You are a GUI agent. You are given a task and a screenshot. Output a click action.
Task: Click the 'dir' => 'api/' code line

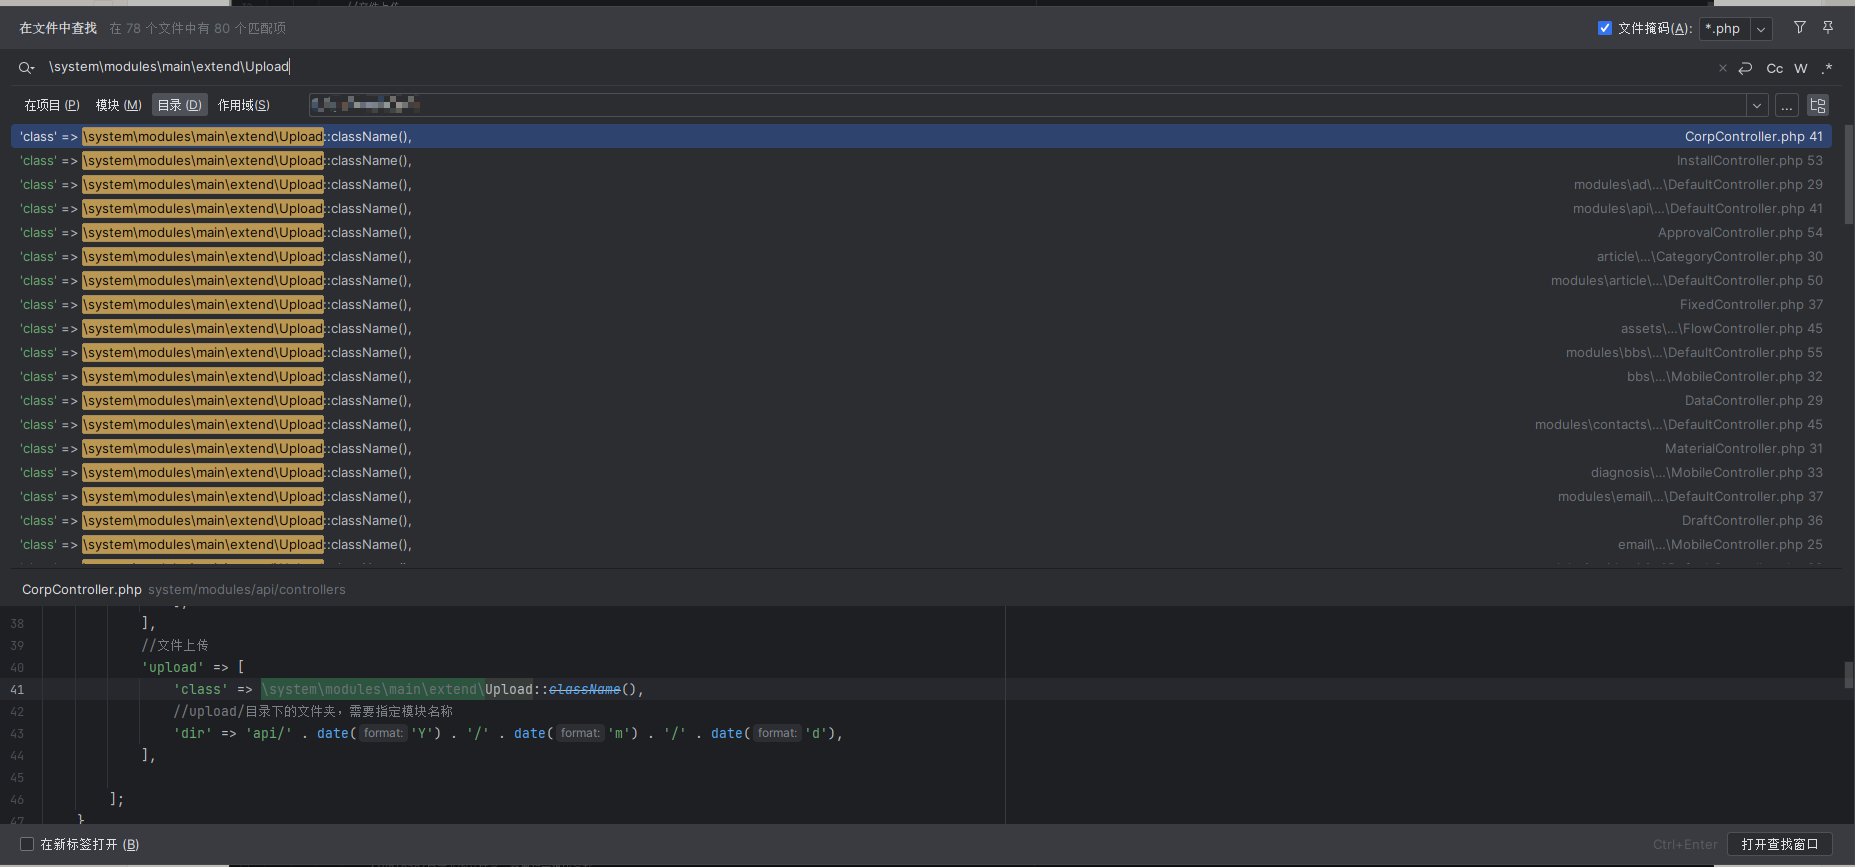(508, 734)
